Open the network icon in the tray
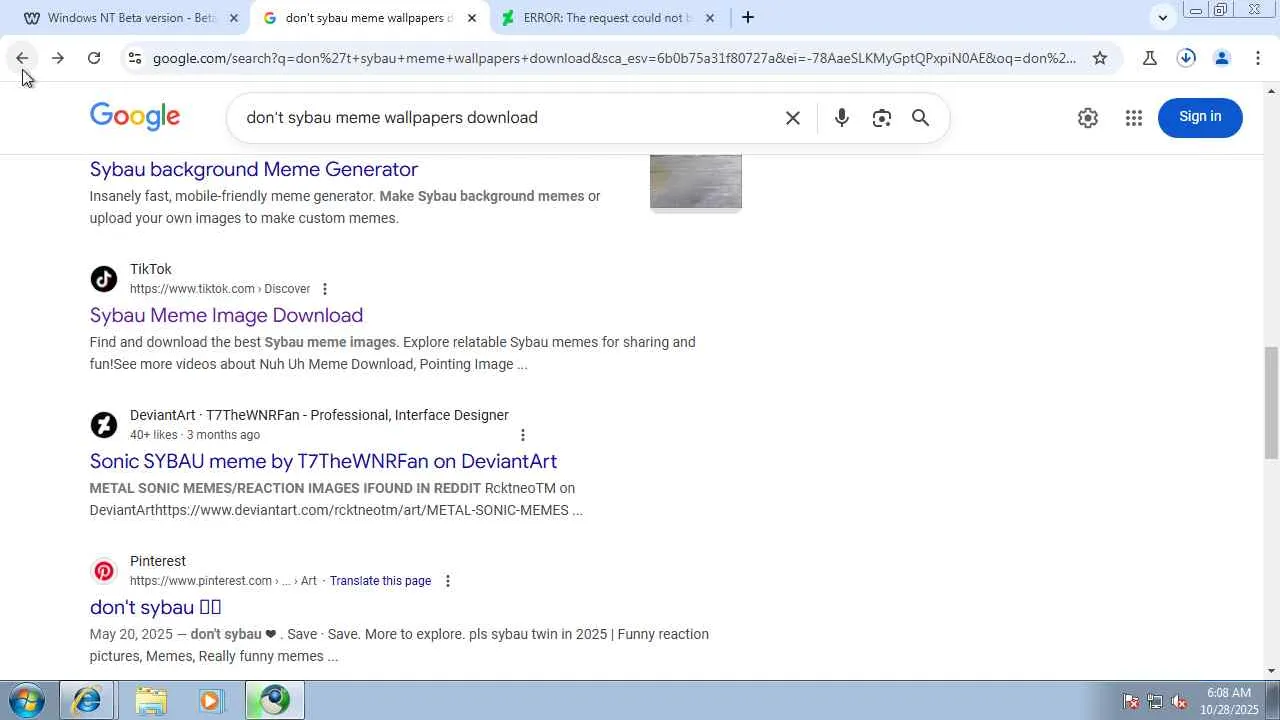This screenshot has height=720, width=1280. click(x=1155, y=701)
